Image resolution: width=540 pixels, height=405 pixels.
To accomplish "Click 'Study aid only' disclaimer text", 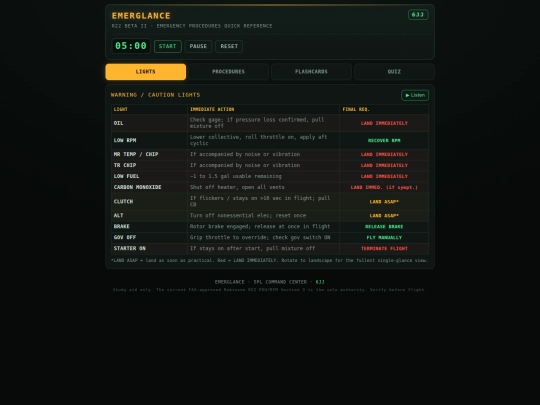I will coord(270,290).
